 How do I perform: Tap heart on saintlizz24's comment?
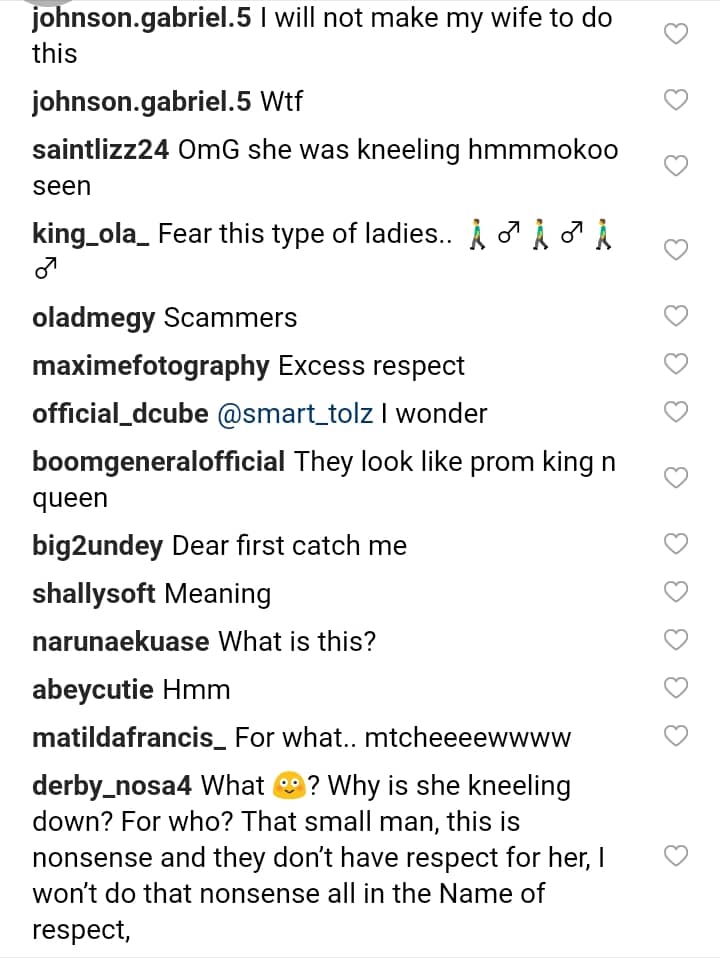677,167
